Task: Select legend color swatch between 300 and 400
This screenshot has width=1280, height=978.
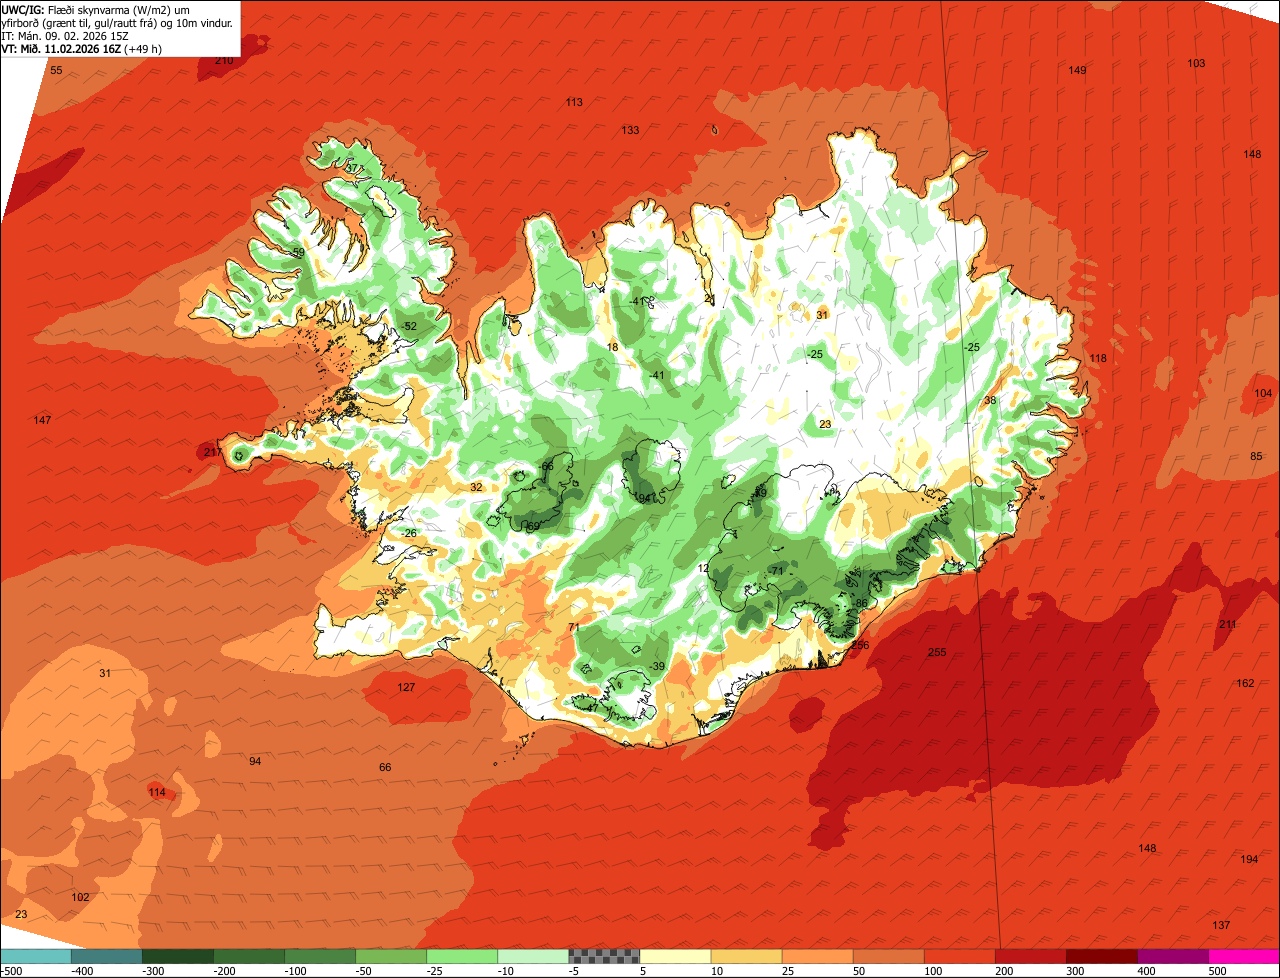Action: 1101,956
